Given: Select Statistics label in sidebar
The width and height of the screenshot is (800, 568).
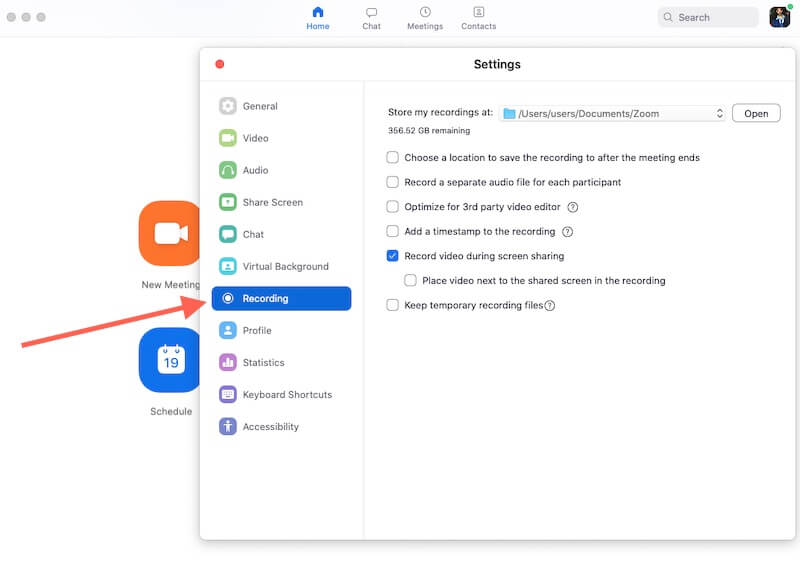Looking at the screenshot, I should click(264, 363).
